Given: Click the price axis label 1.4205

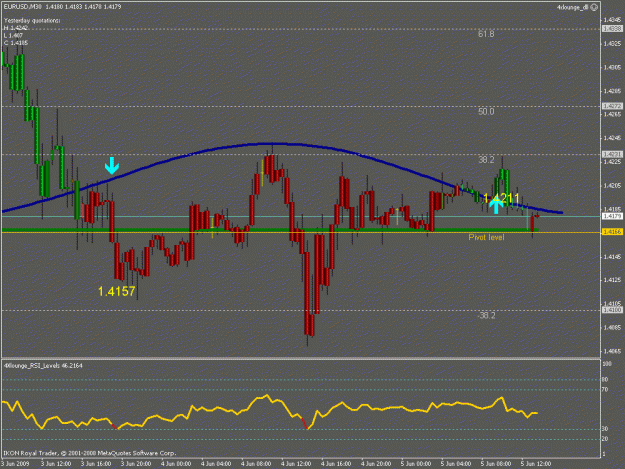Looking at the screenshot, I should pyautogui.click(x=612, y=186).
